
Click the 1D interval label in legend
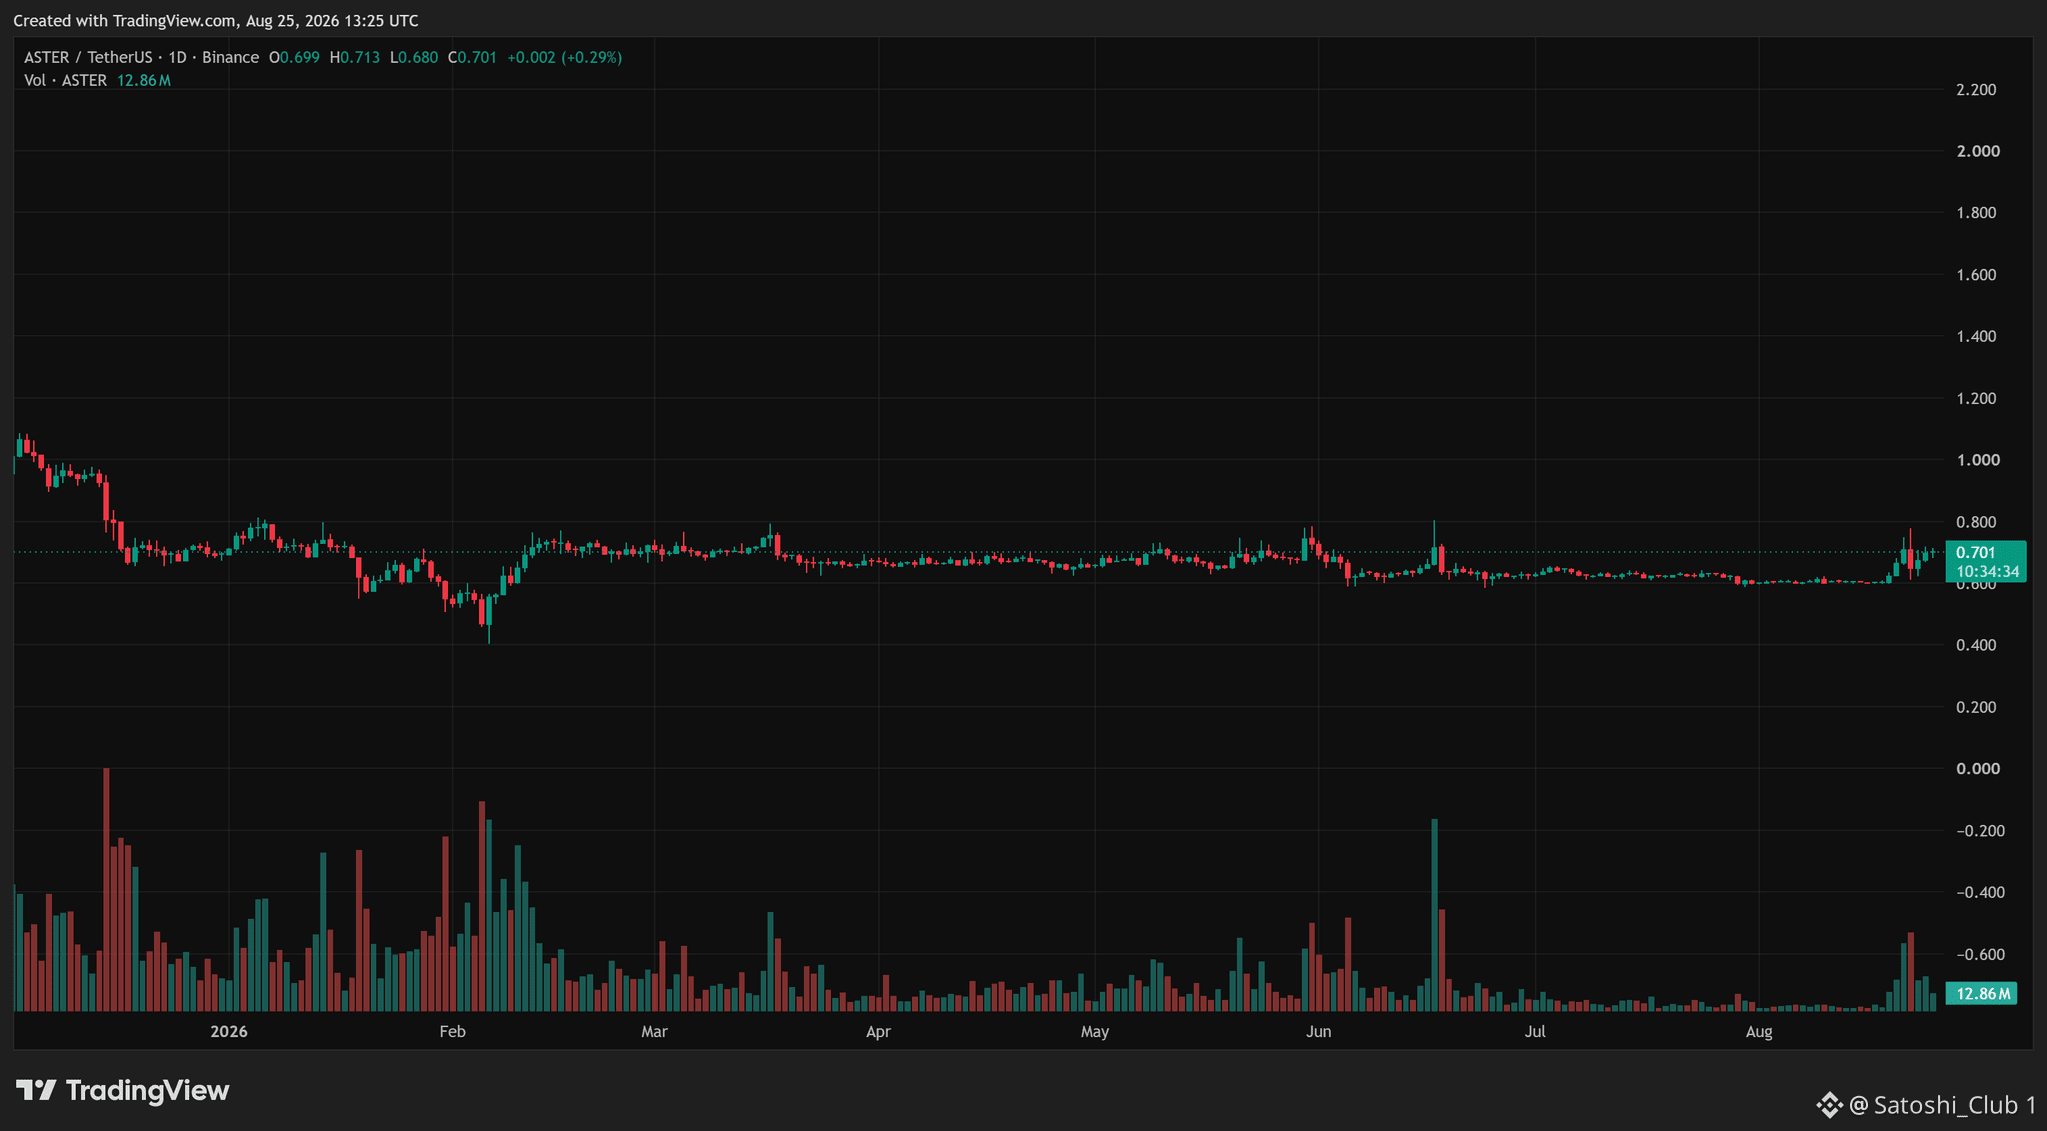tap(177, 58)
